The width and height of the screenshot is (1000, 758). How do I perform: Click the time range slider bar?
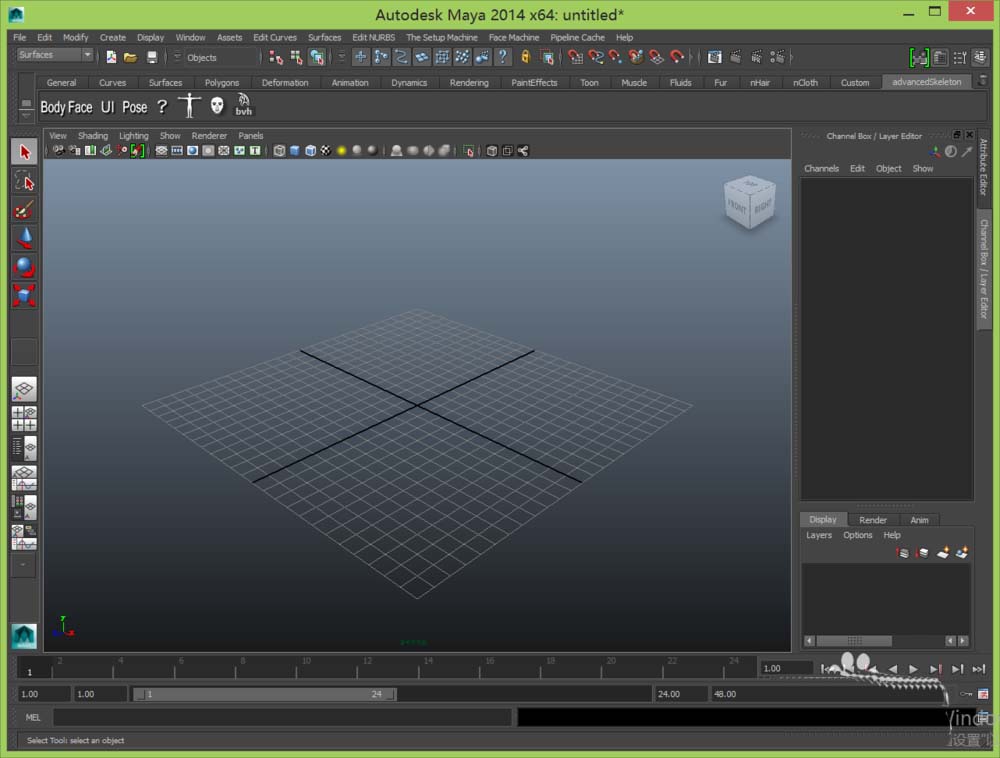[x=265, y=694]
